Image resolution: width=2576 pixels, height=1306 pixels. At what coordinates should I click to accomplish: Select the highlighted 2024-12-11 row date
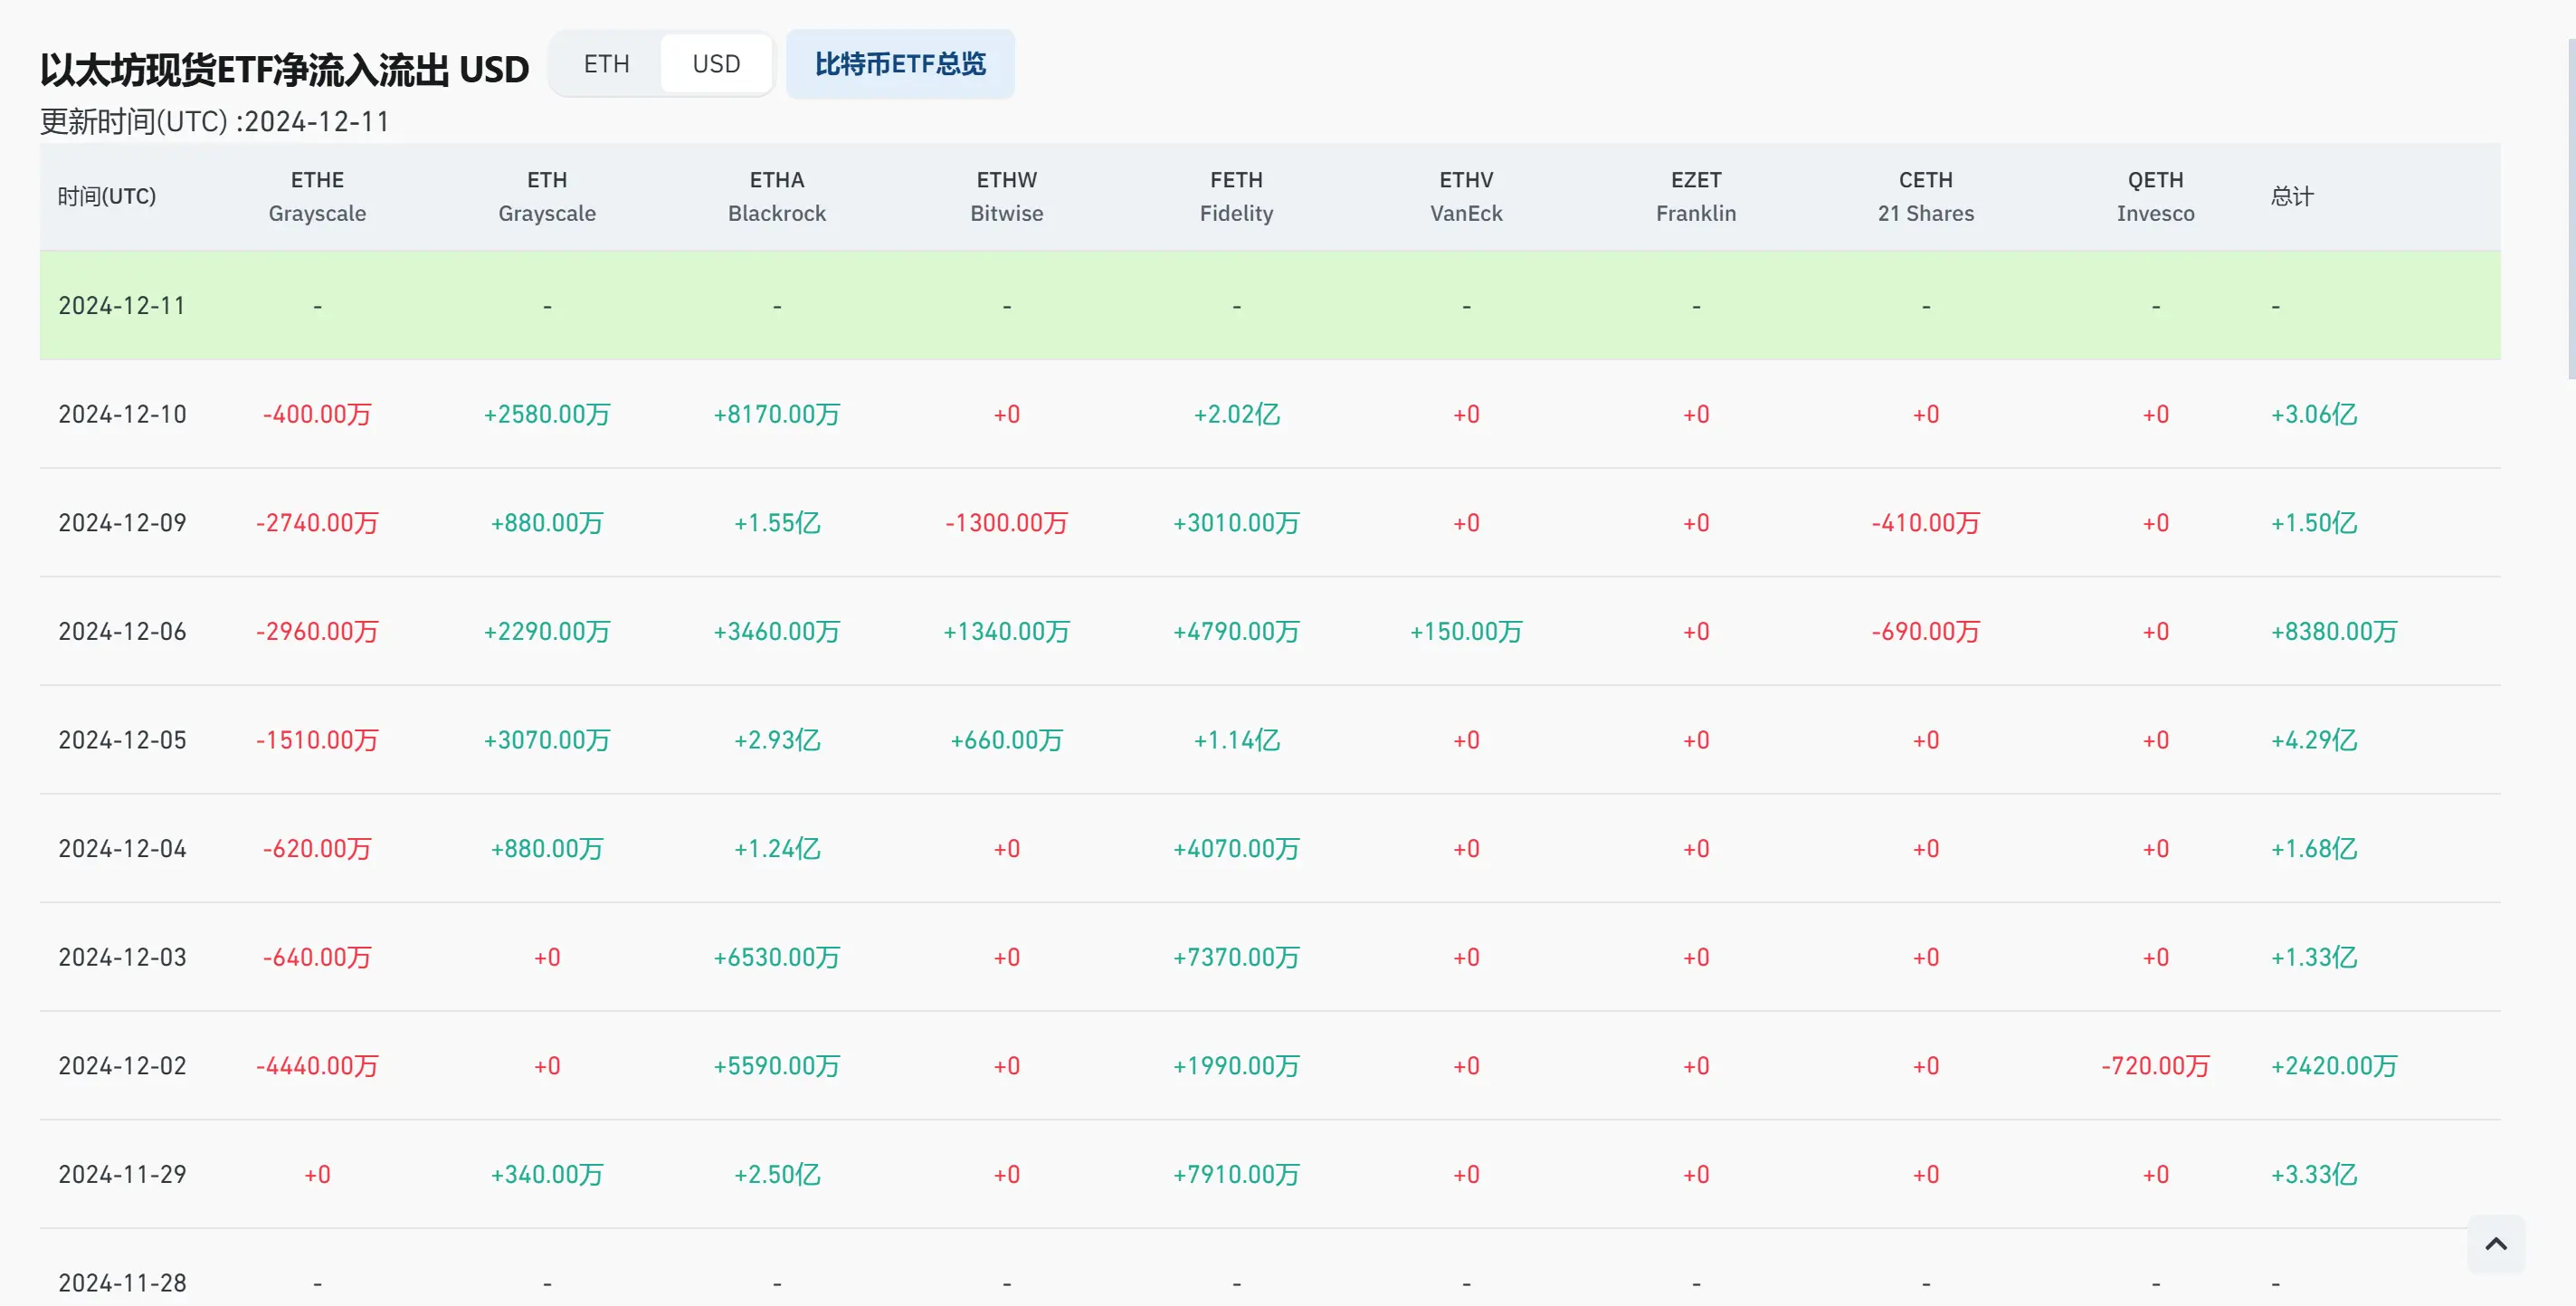[x=122, y=305]
